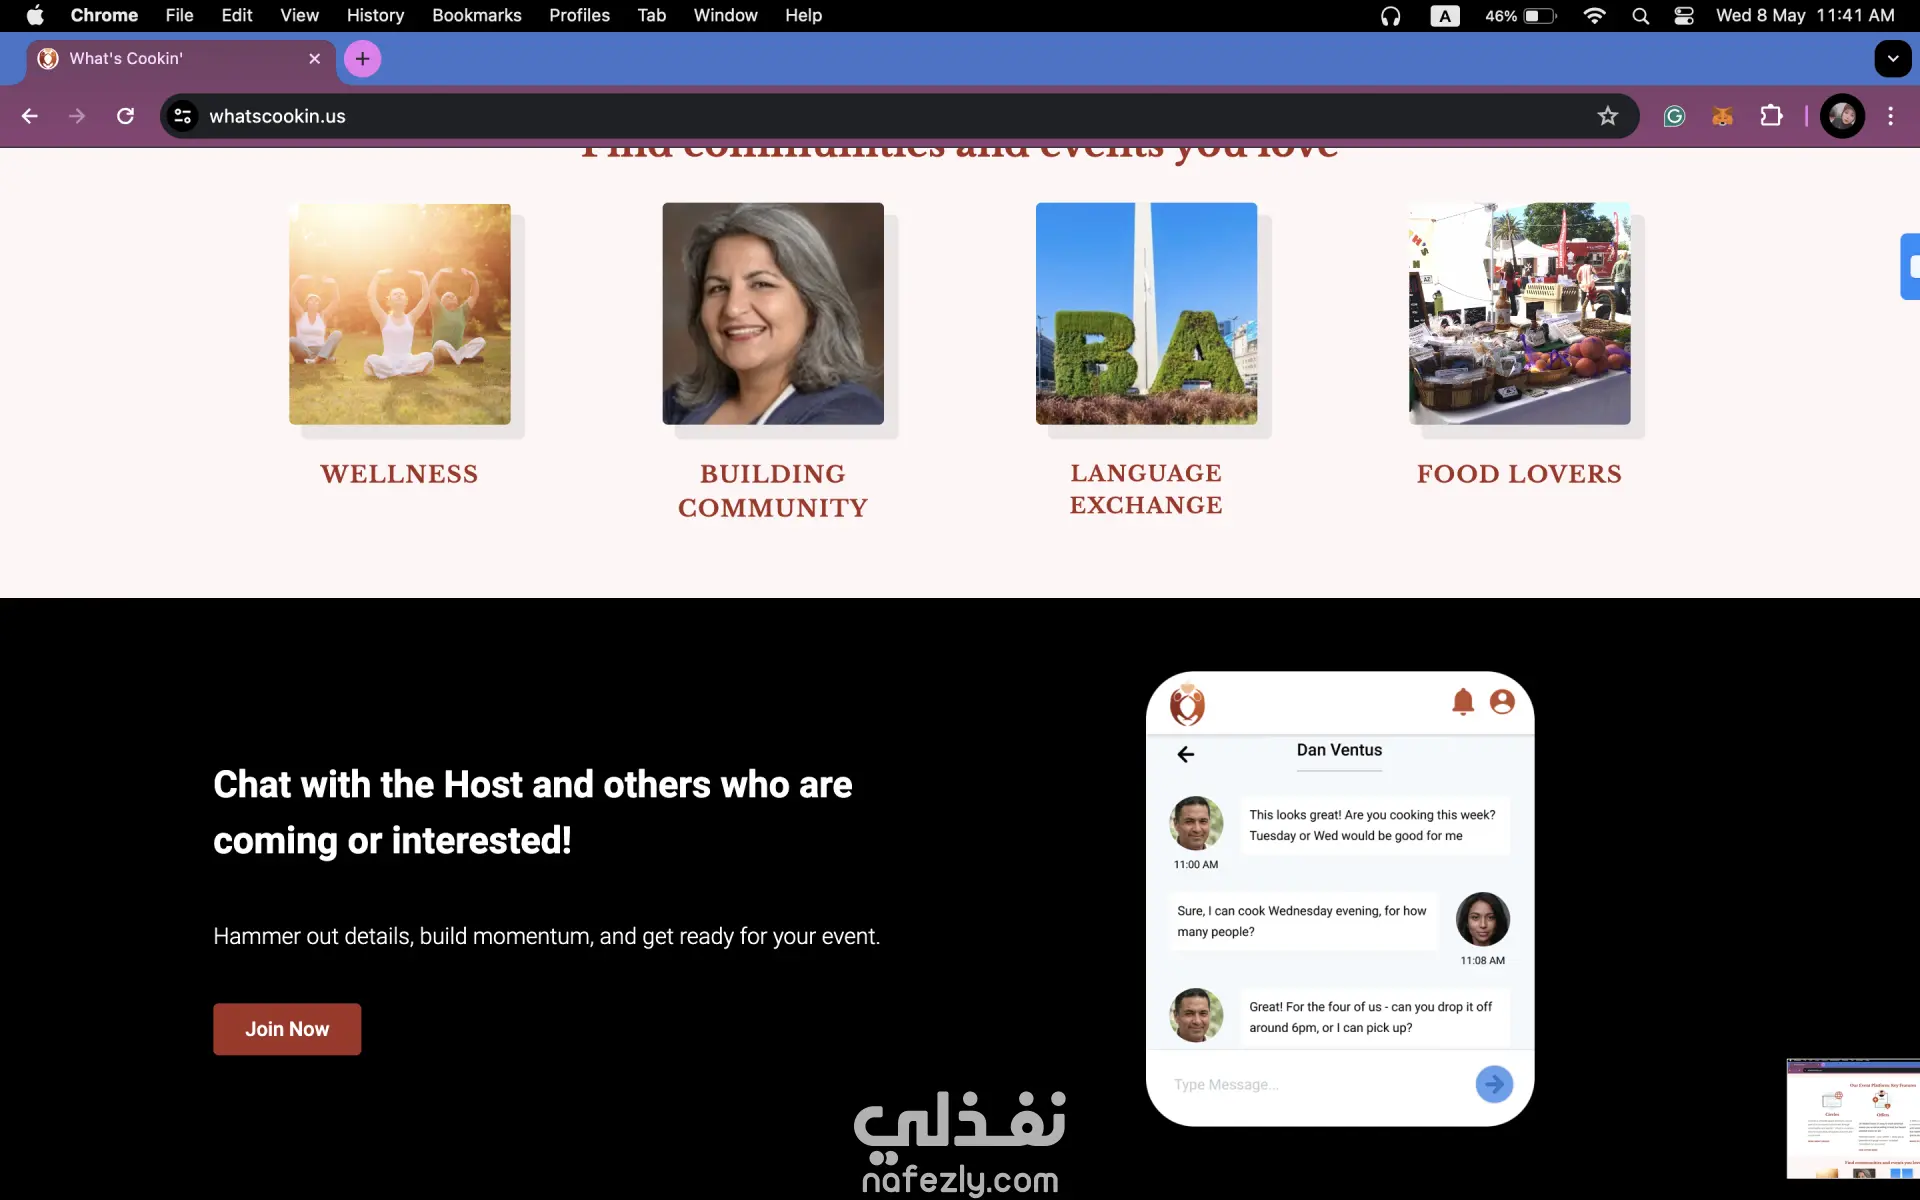Click the Wellness category image
This screenshot has width=1920, height=1200.
[x=399, y=314]
